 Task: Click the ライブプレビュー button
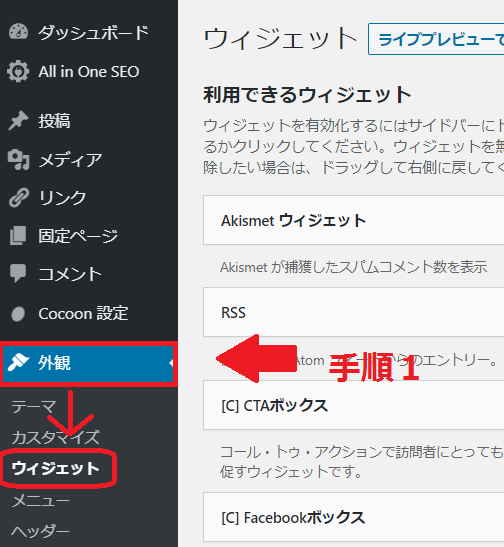point(436,39)
